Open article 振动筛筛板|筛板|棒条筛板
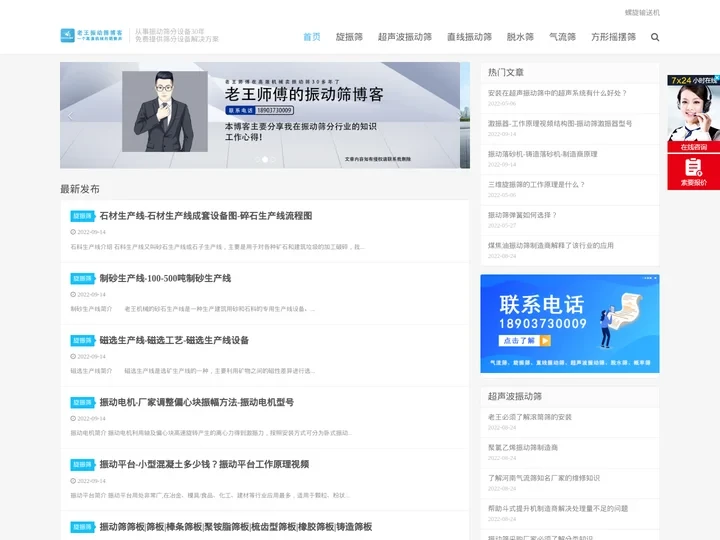 click(x=236, y=527)
